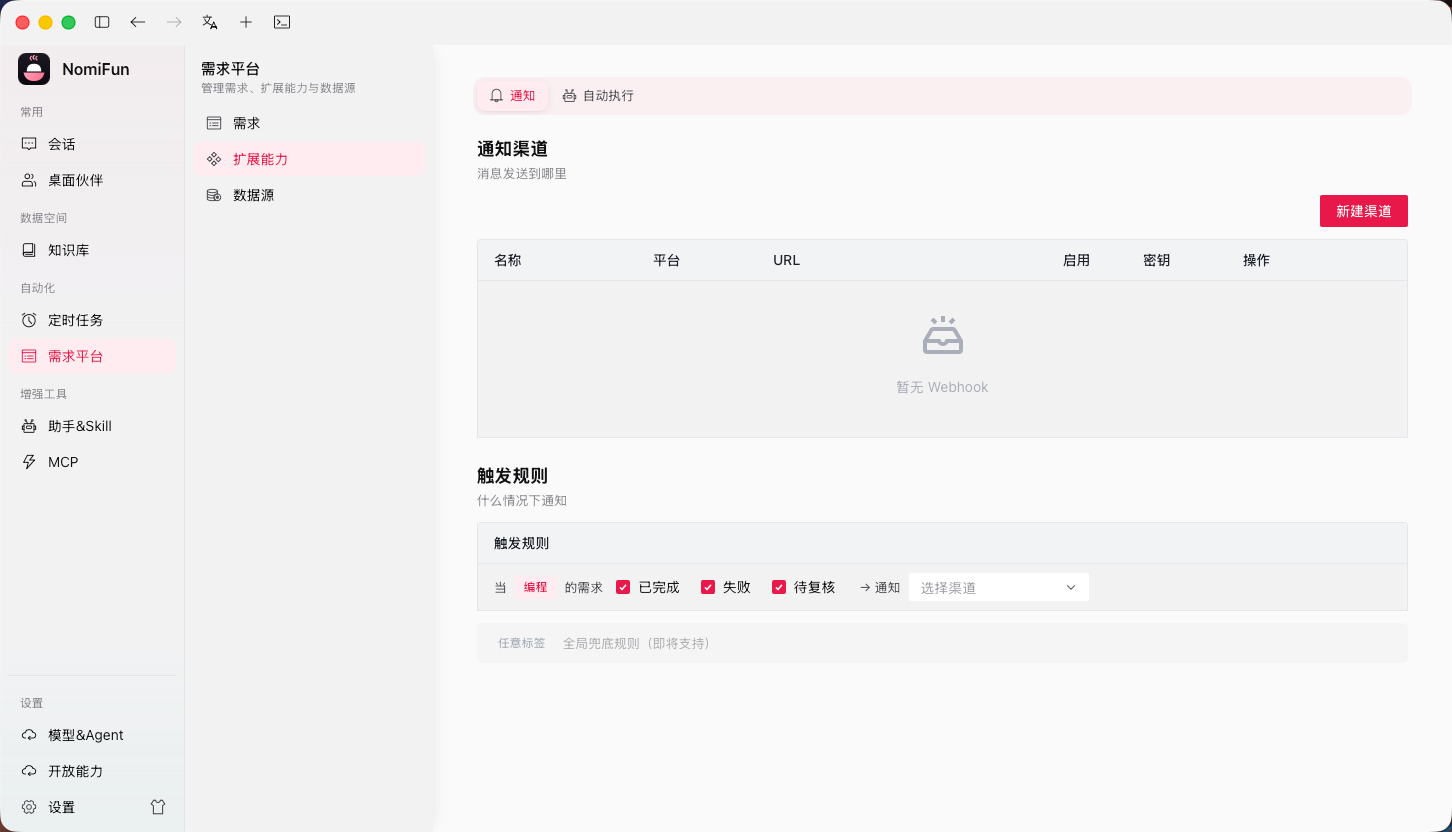The height and width of the screenshot is (832, 1452).
Task: Open 助手&Skill in sidebar
Action: 92,426
